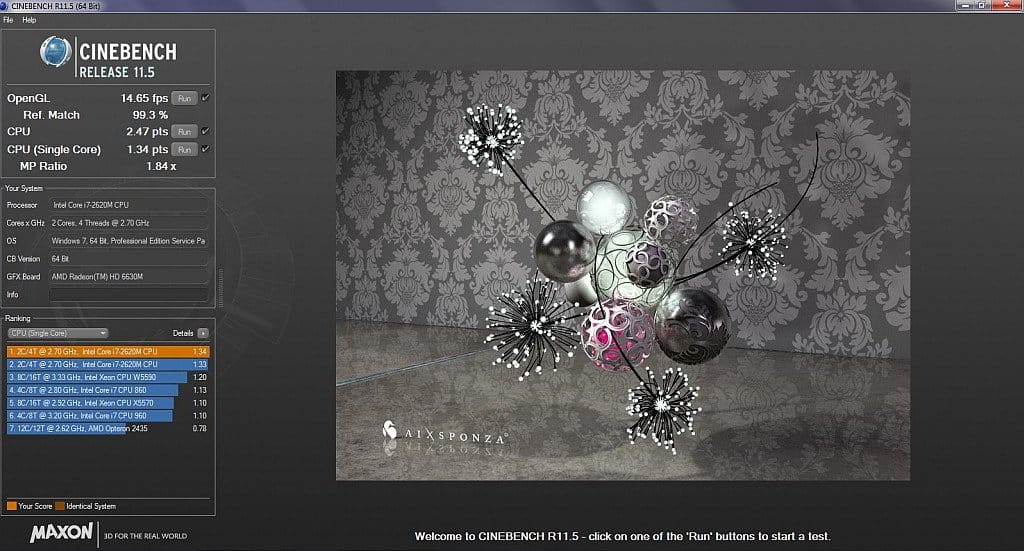
Task: Run the CPU benchmark
Action: coord(184,131)
